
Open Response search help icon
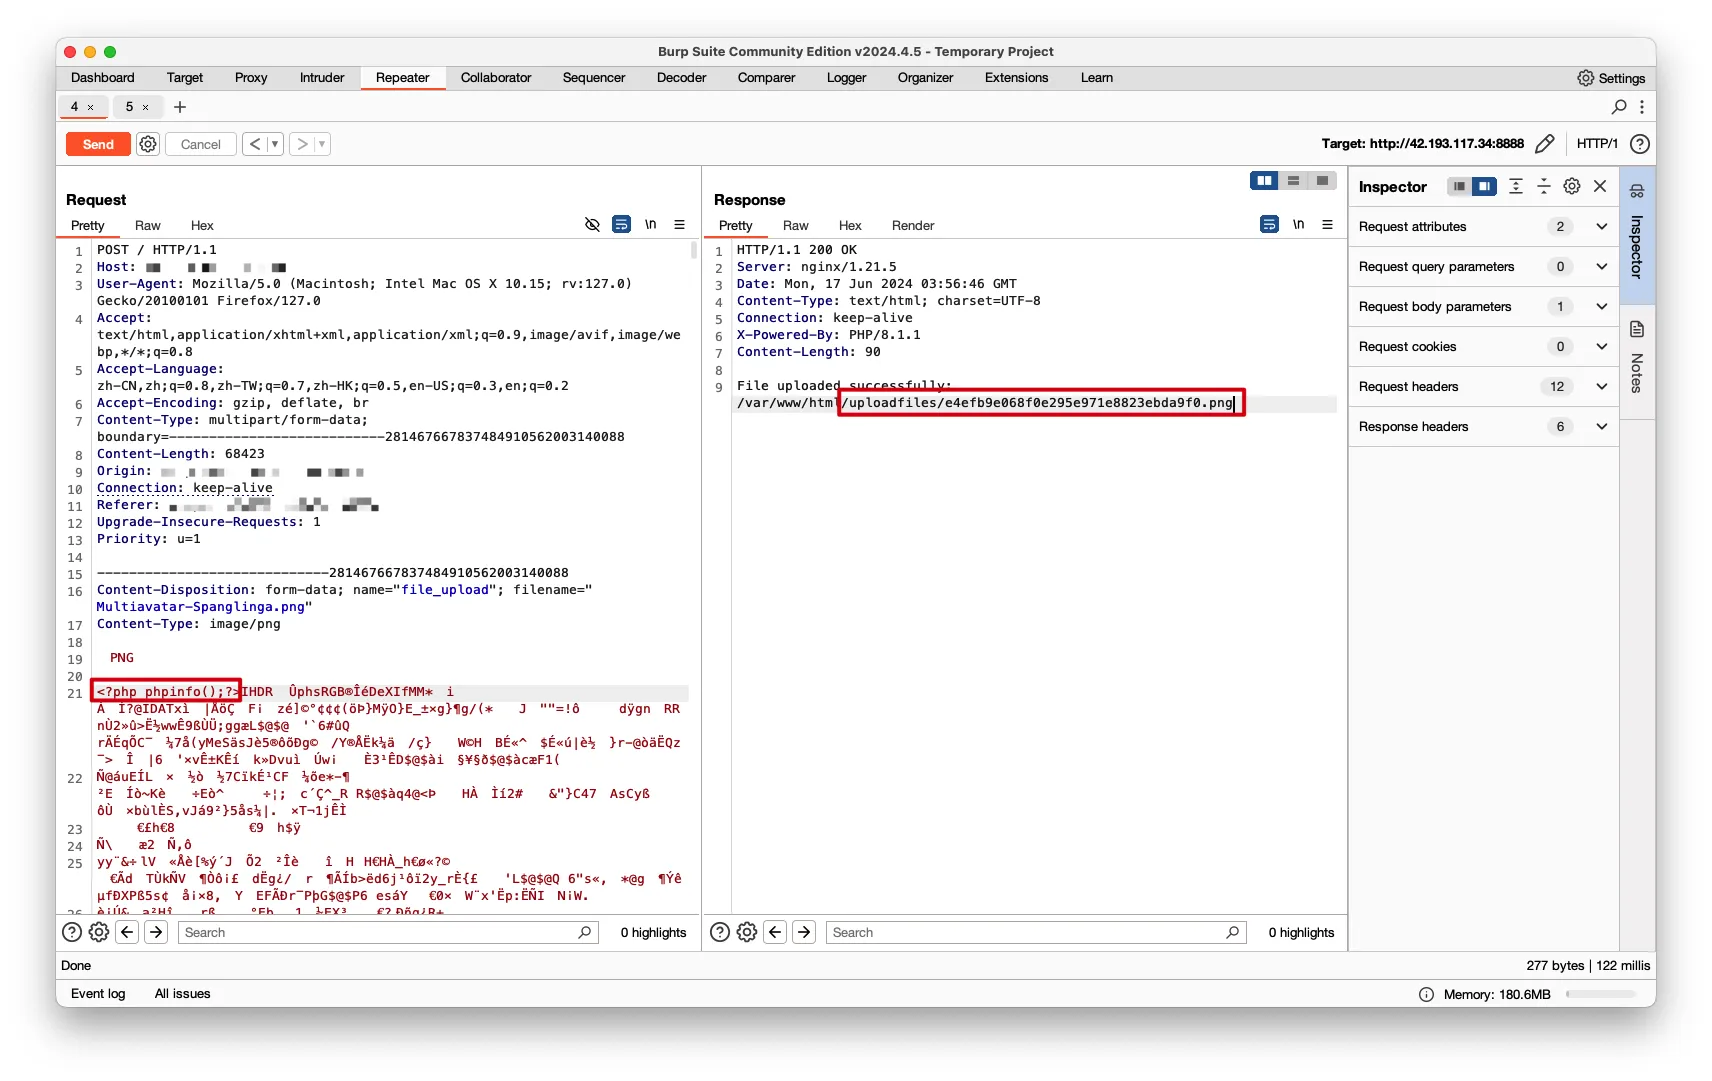point(720,932)
